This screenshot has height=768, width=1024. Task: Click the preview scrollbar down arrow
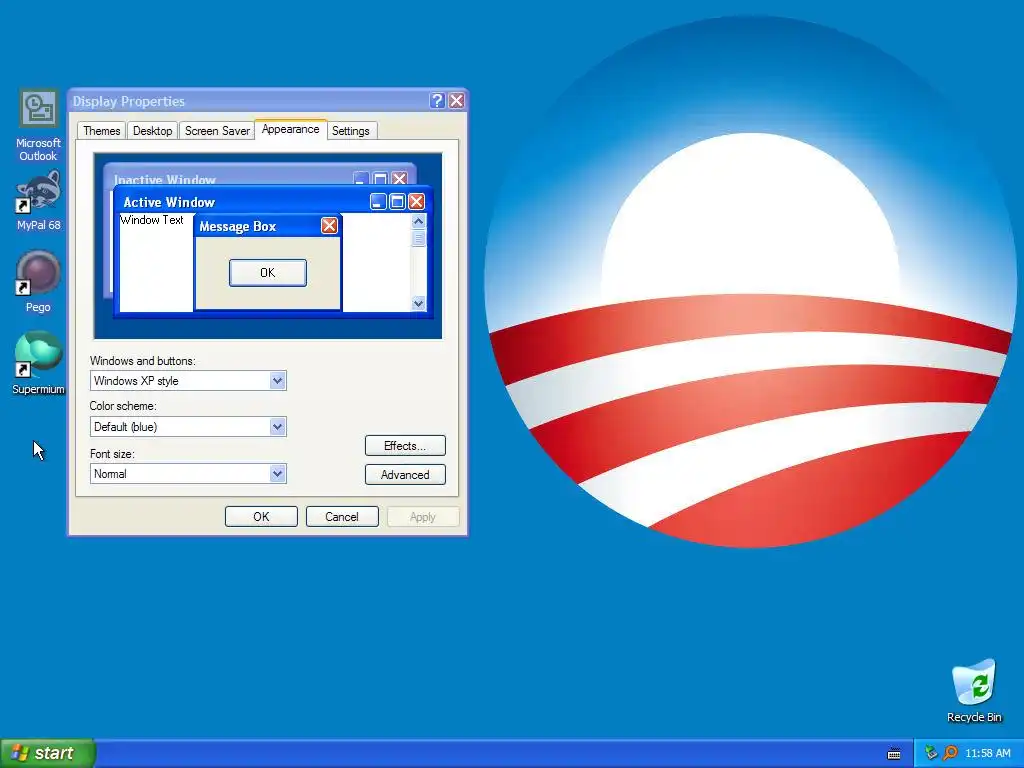[419, 303]
